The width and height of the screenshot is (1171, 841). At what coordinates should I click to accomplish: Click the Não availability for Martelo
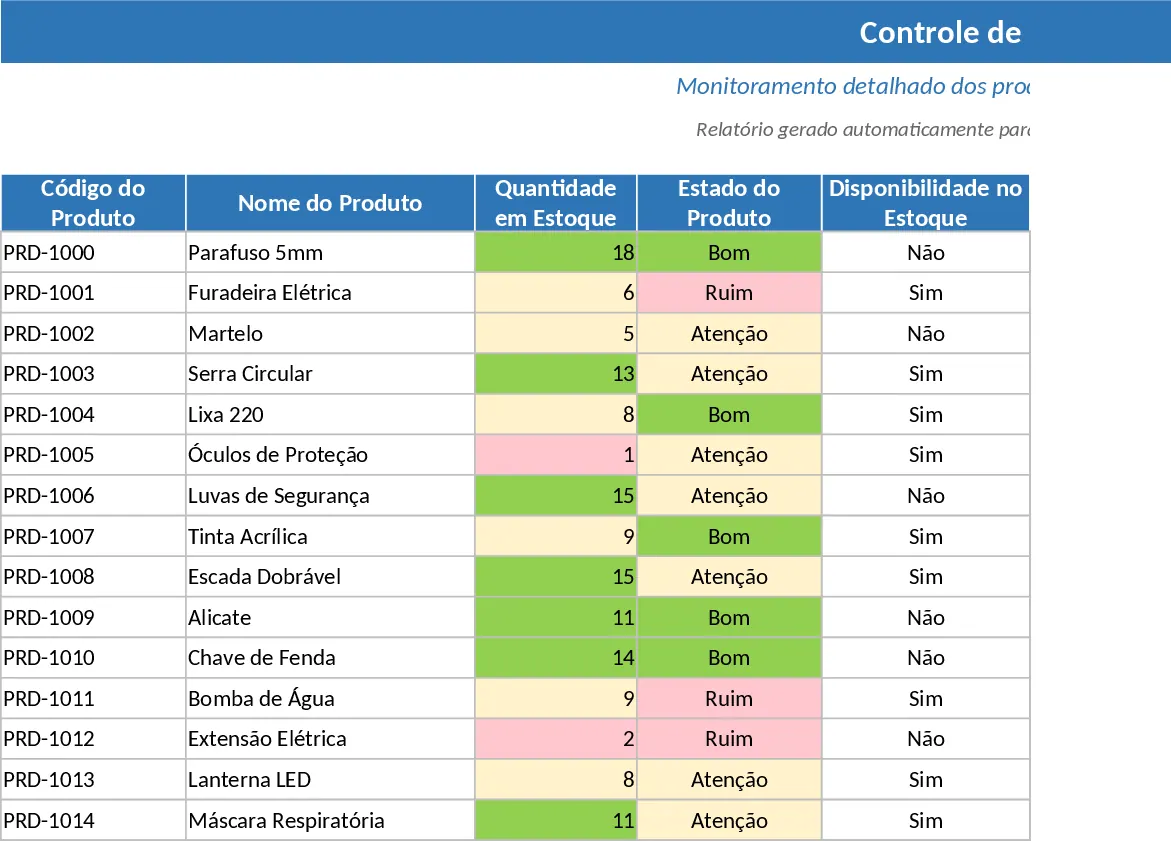tap(926, 333)
